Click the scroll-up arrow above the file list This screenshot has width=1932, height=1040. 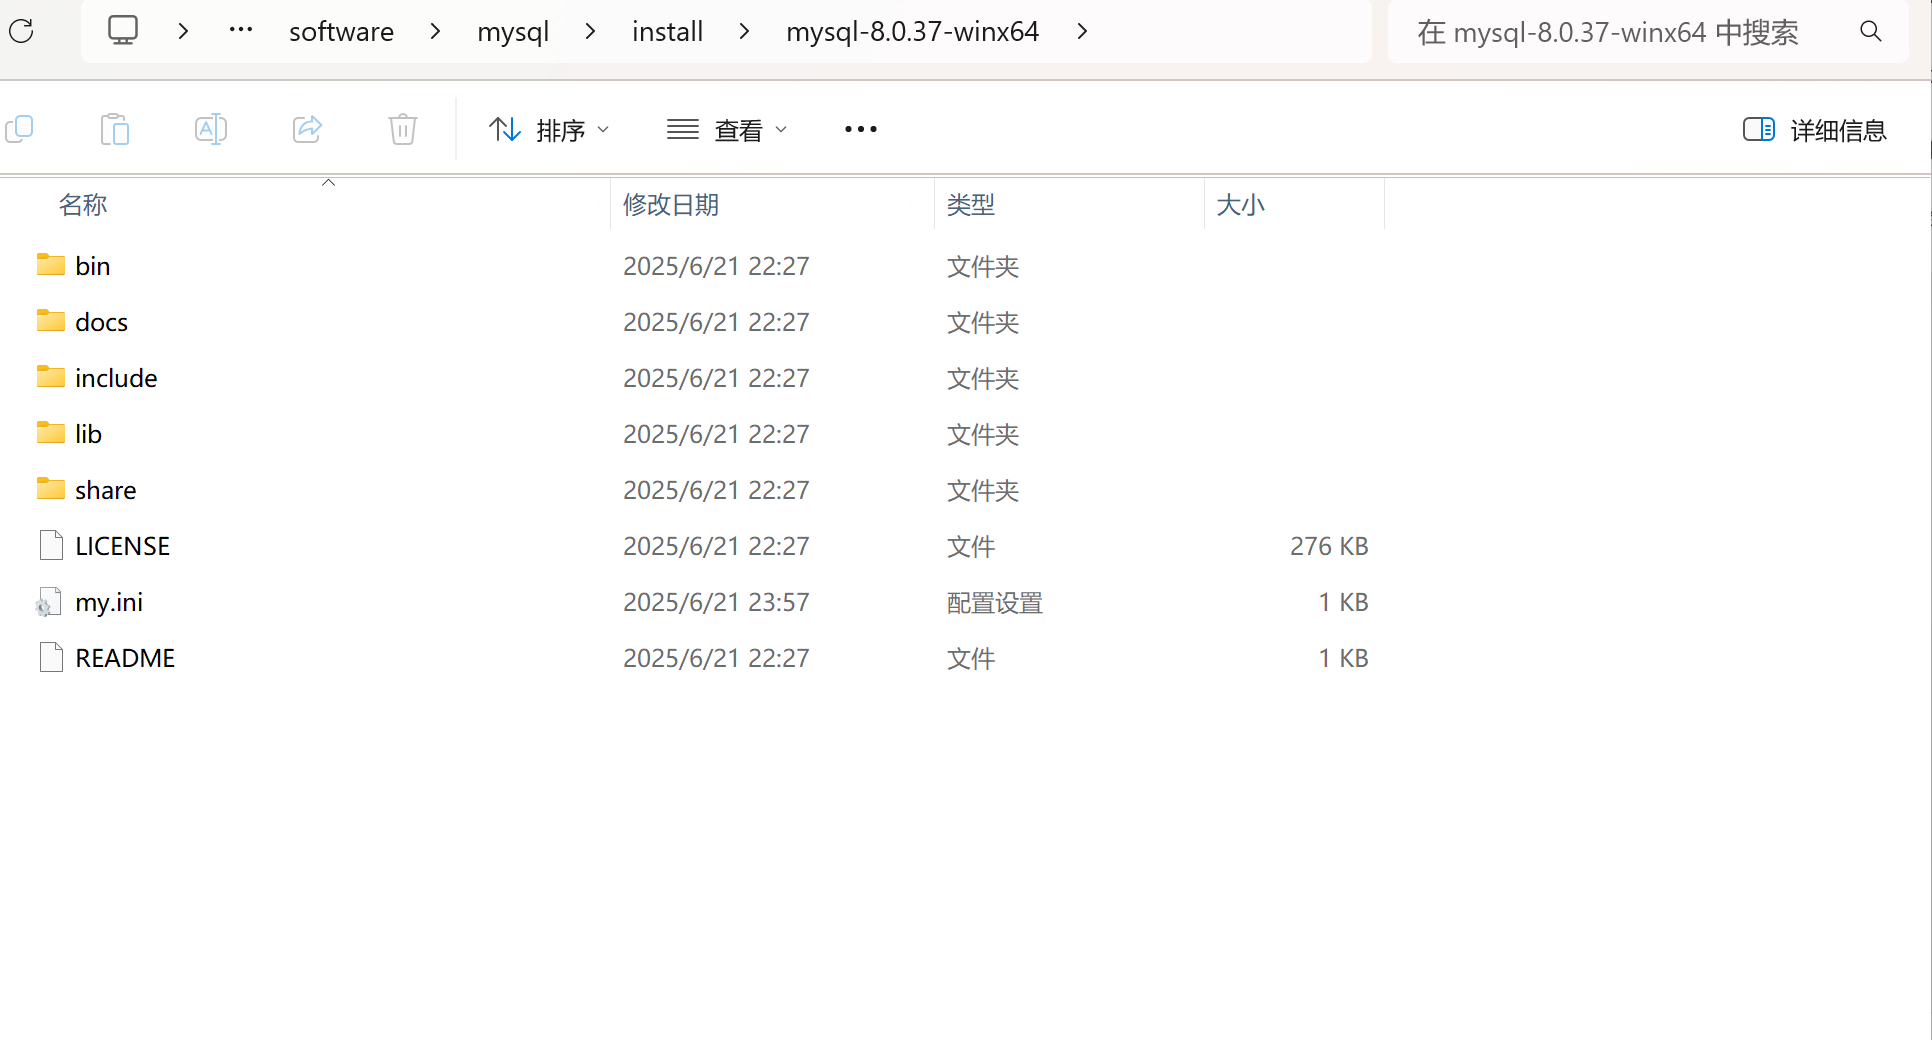click(328, 182)
